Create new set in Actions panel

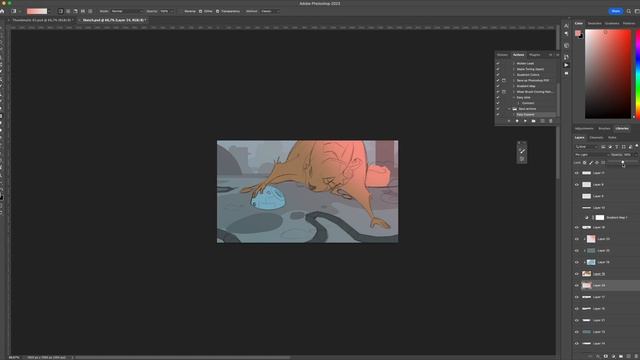coord(533,121)
